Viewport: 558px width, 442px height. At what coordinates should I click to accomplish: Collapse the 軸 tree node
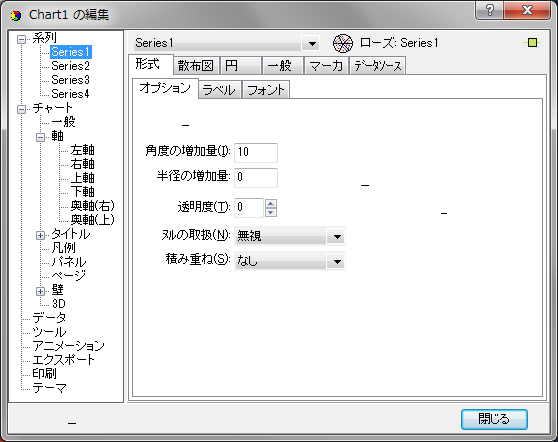click(41, 137)
